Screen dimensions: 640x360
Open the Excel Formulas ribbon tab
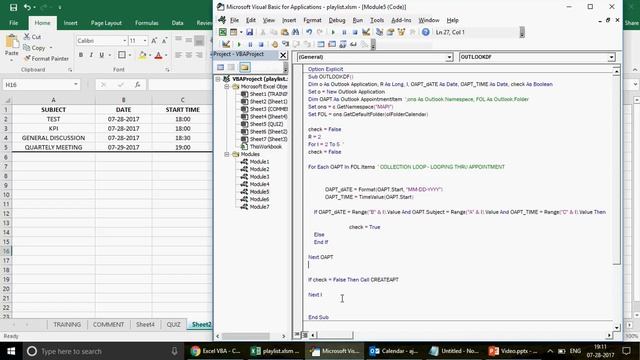147,23
